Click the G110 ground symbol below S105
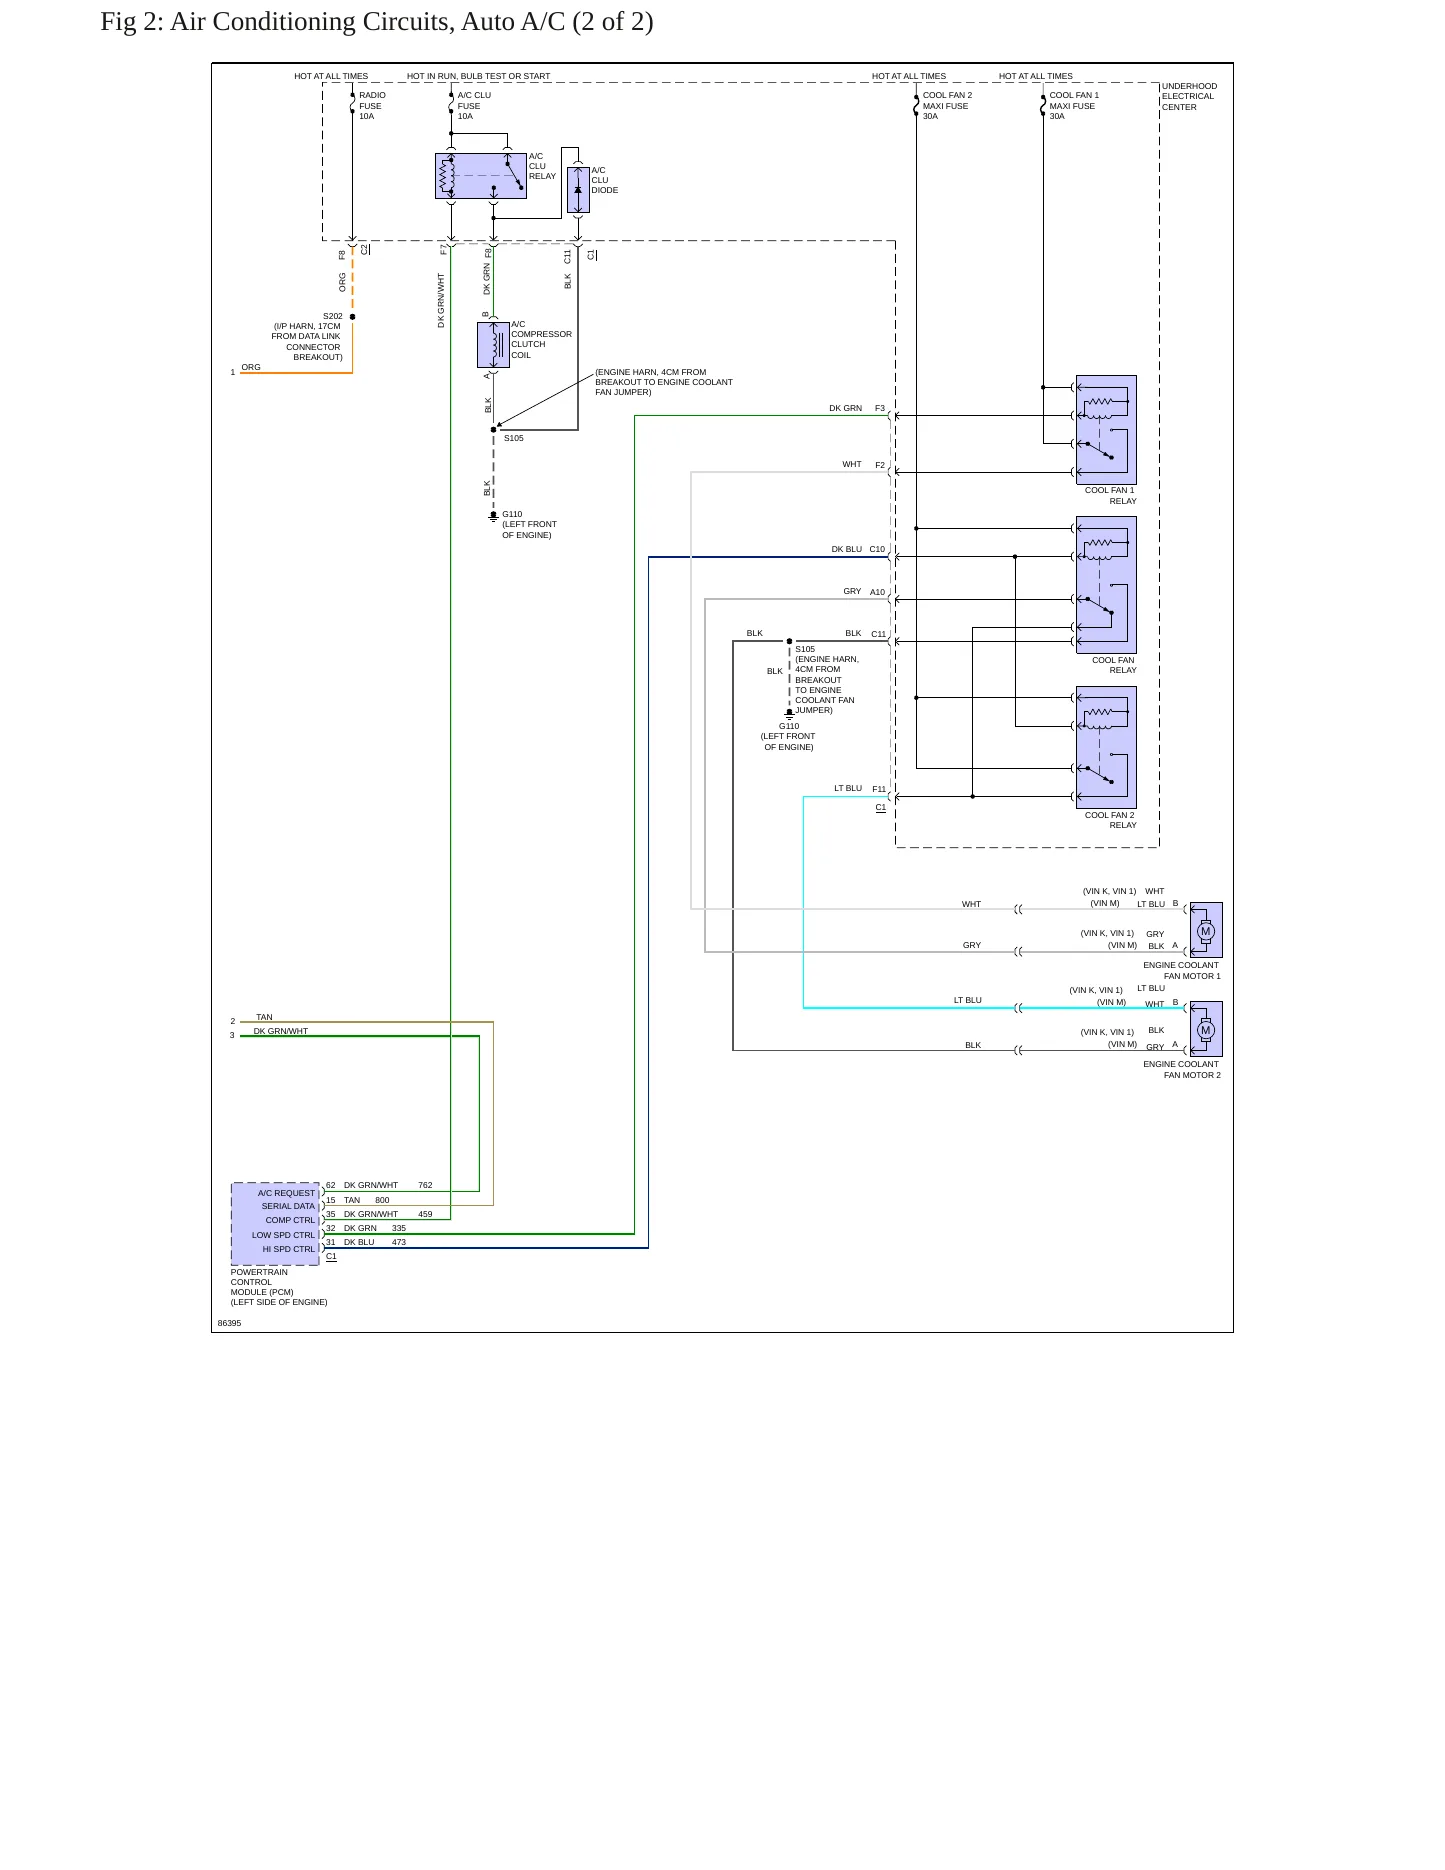The image size is (1445, 1870). [494, 517]
